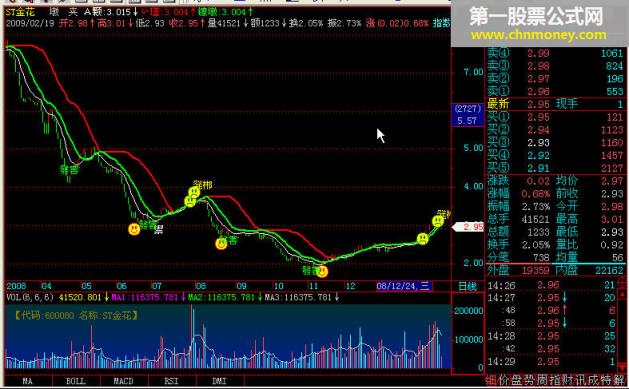Click the 代码:600080 名称:ST金花 caption

[x=75, y=316]
